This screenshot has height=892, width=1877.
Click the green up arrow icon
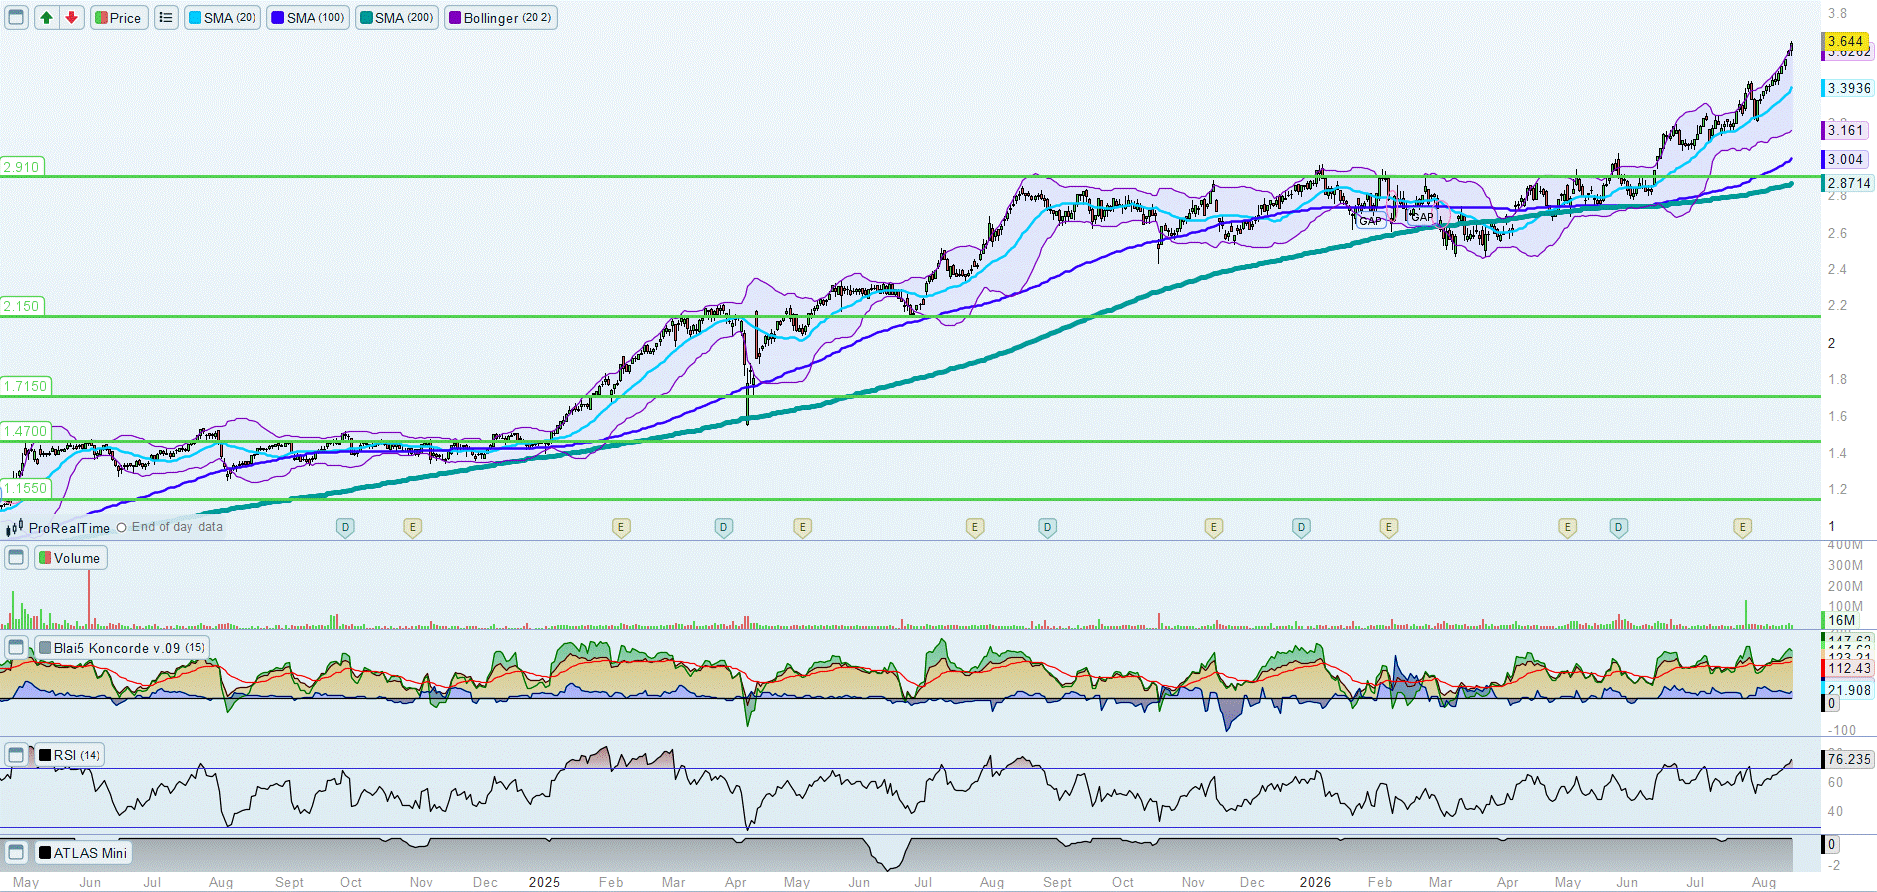click(x=46, y=18)
